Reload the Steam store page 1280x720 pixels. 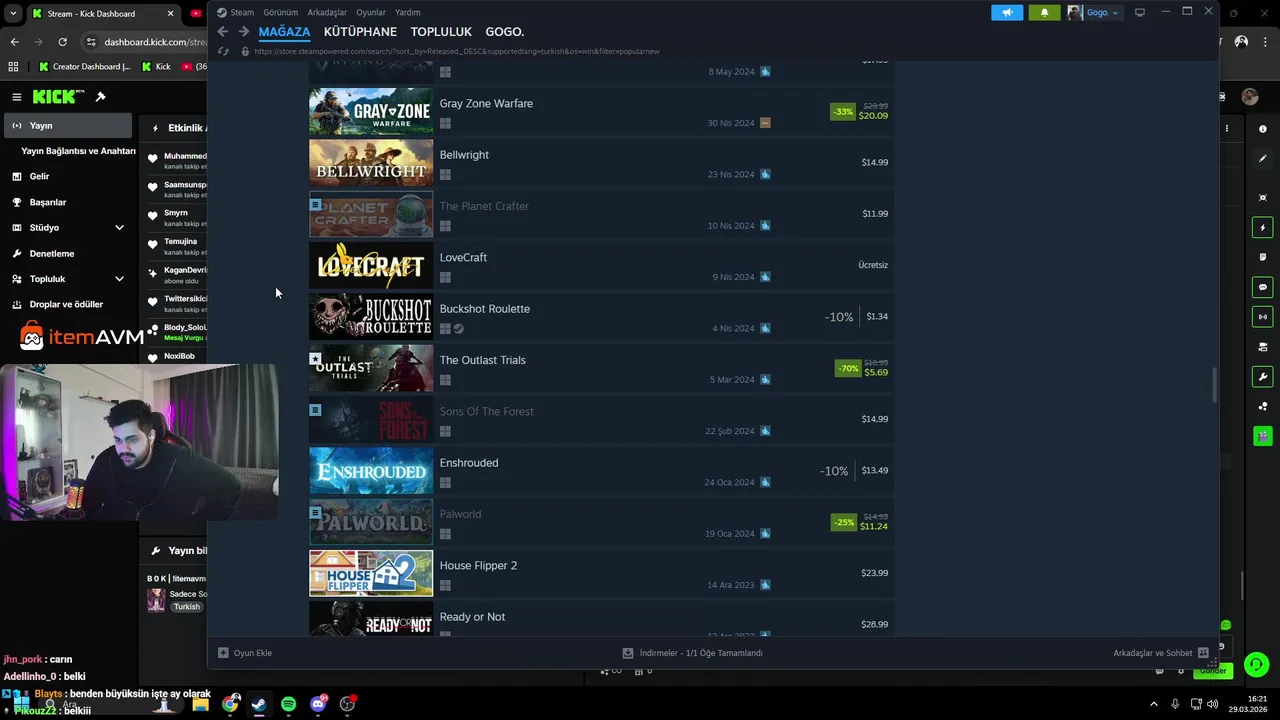pyautogui.click(x=223, y=51)
